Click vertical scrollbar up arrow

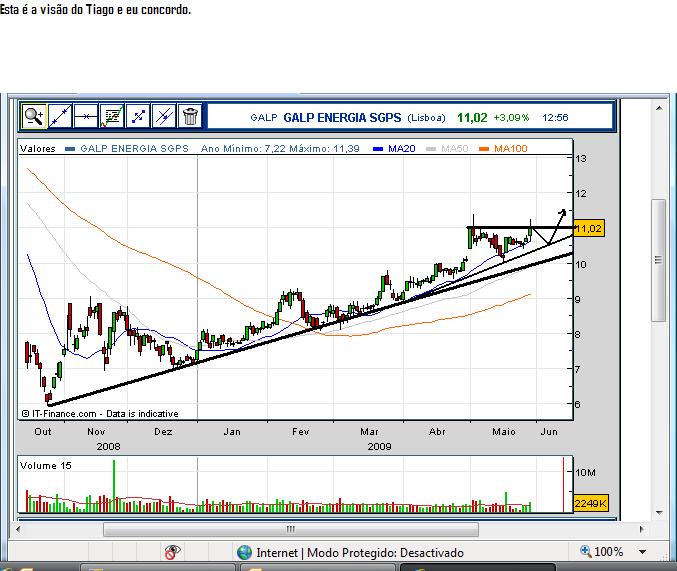659,108
